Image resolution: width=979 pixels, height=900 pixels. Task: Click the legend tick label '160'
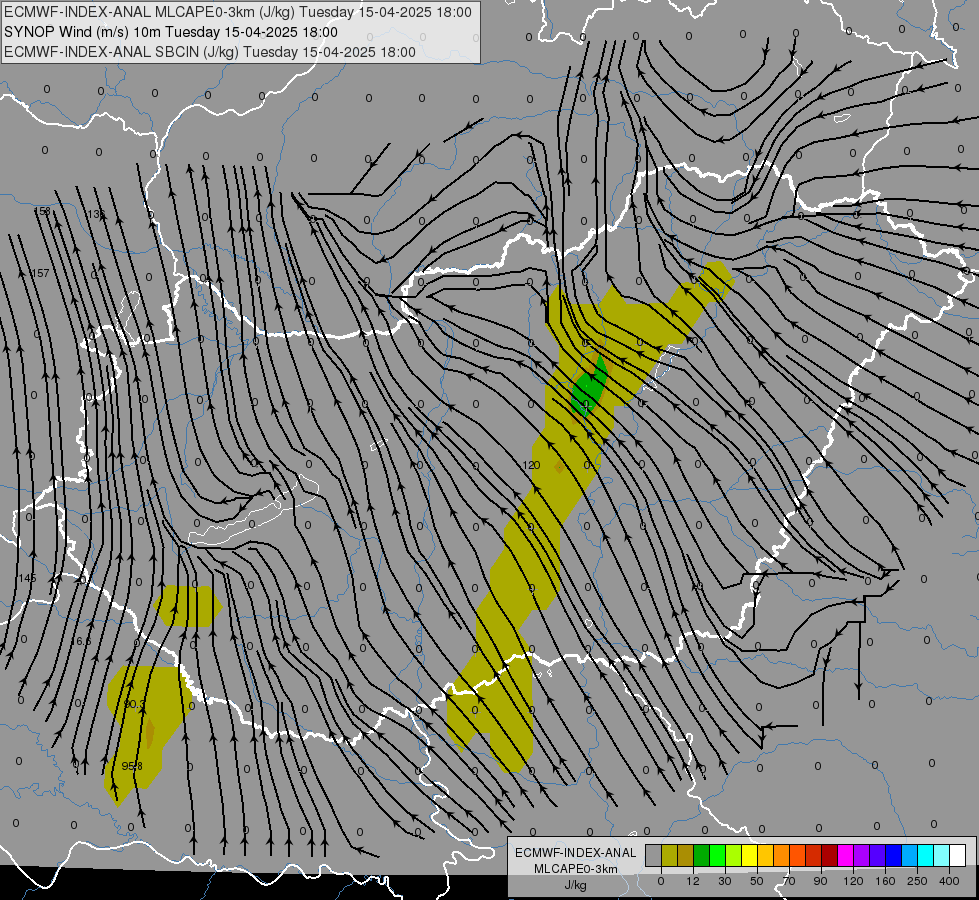coord(885,881)
